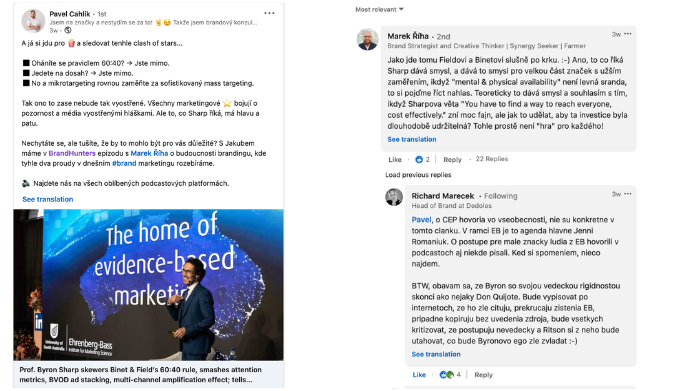Screen dimensions: 700x391
Task: Expand Load previous replies
Action: pyautogui.click(x=418, y=175)
